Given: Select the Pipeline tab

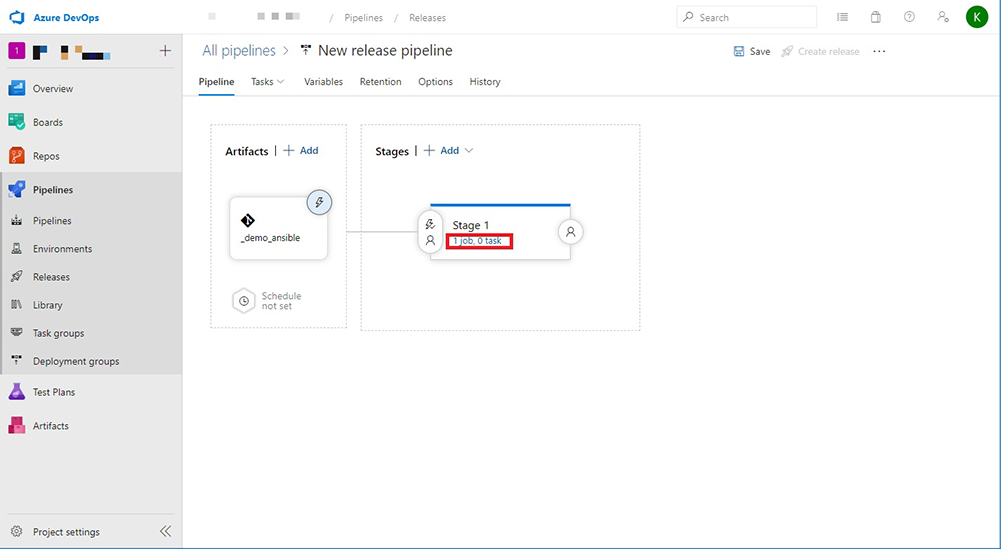Looking at the screenshot, I should pyautogui.click(x=216, y=82).
